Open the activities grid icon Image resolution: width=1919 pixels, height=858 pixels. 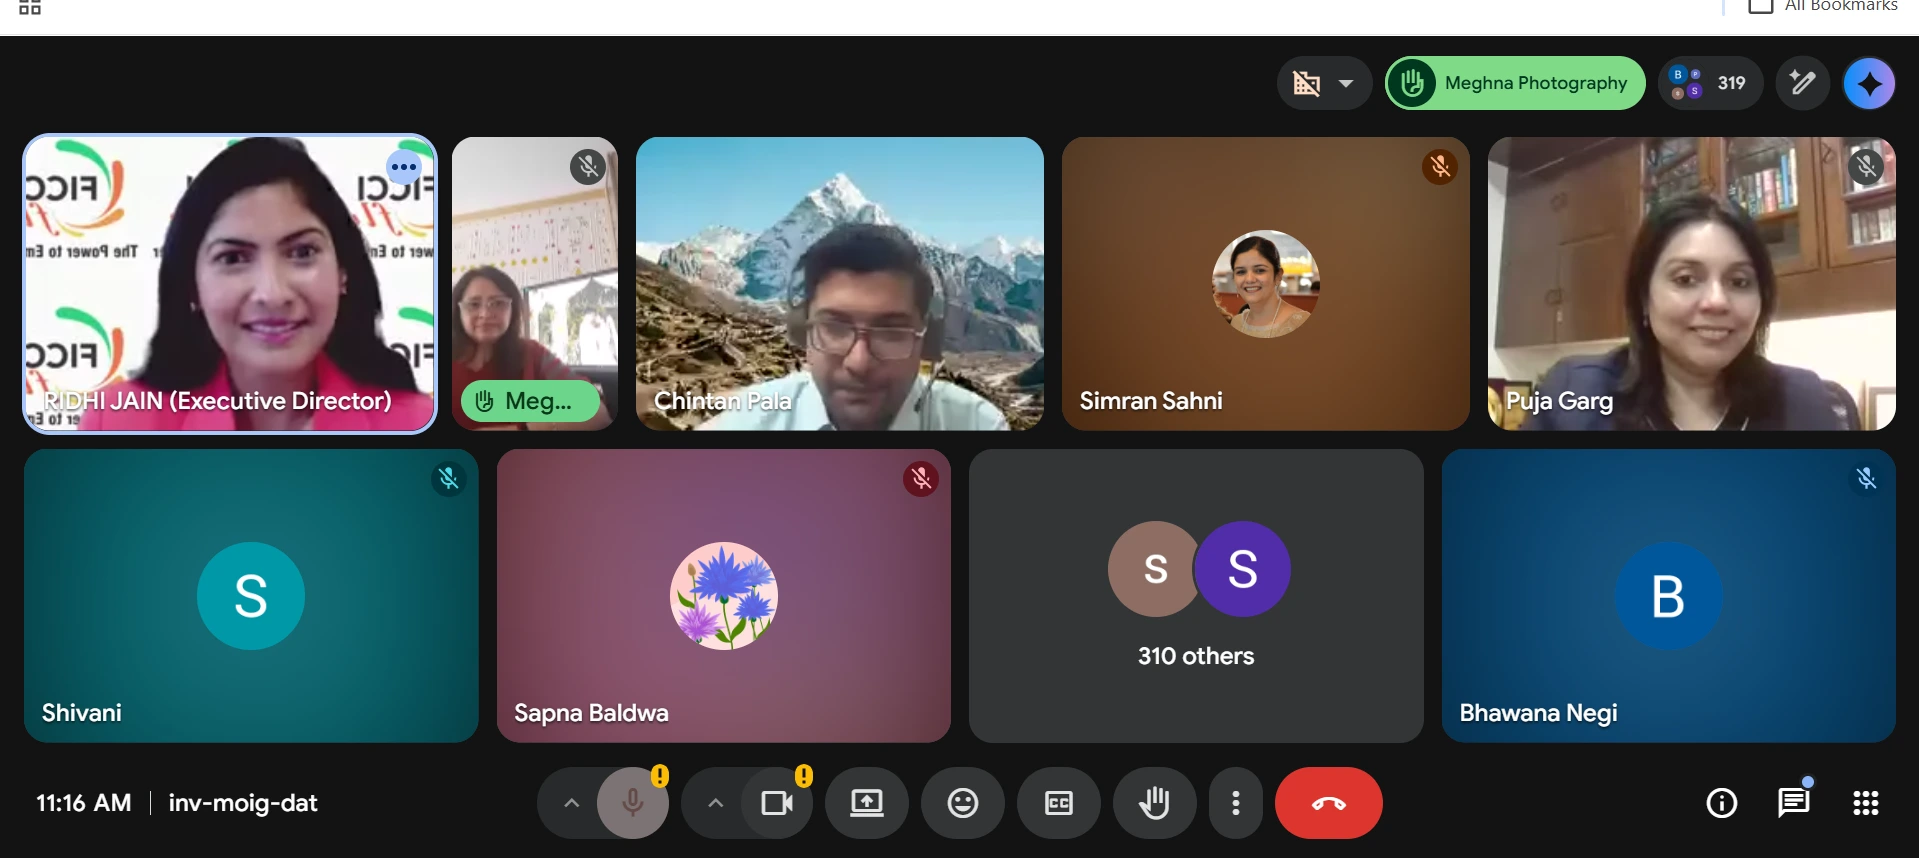click(1865, 803)
